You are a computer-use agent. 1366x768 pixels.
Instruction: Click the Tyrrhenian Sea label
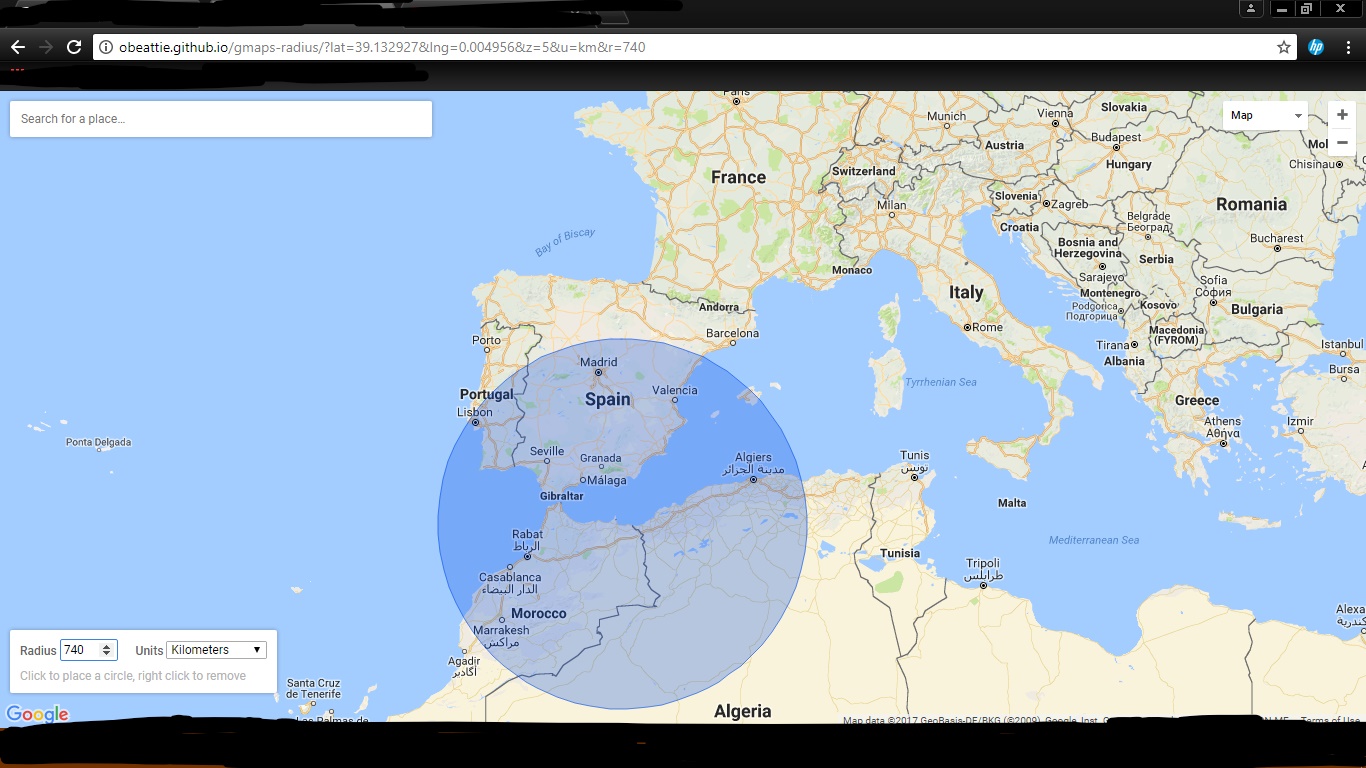pos(941,382)
